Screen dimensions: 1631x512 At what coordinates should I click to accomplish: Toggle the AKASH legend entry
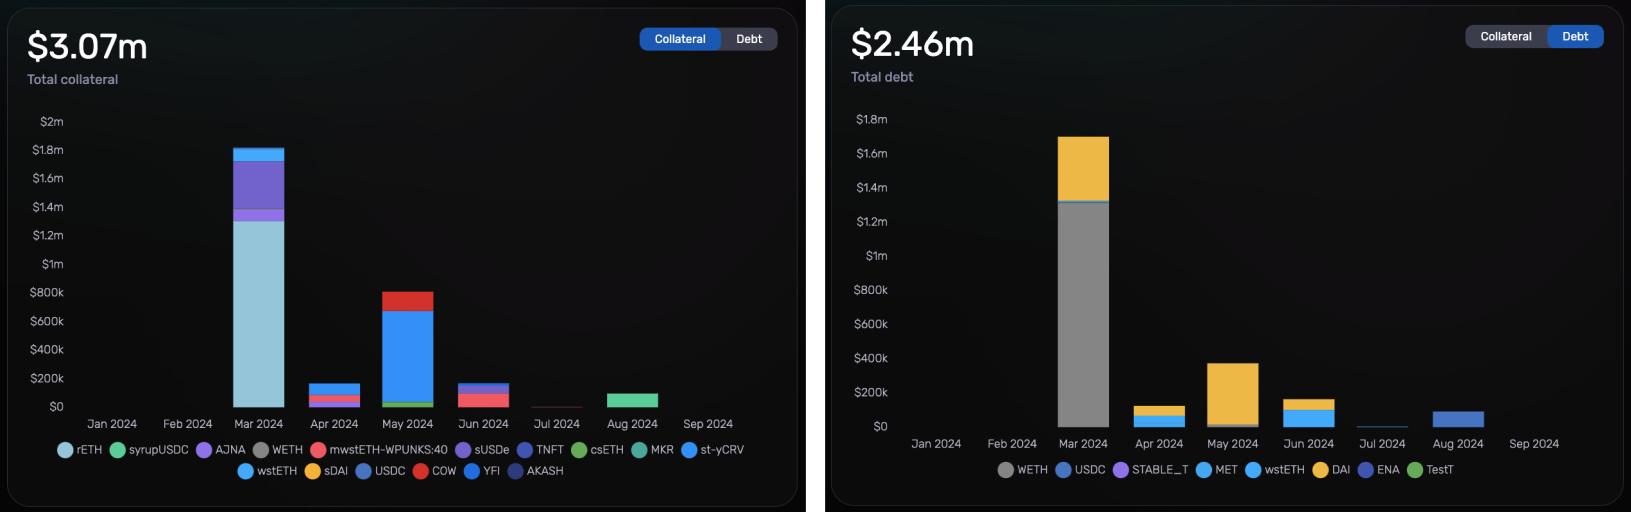[x=536, y=471]
